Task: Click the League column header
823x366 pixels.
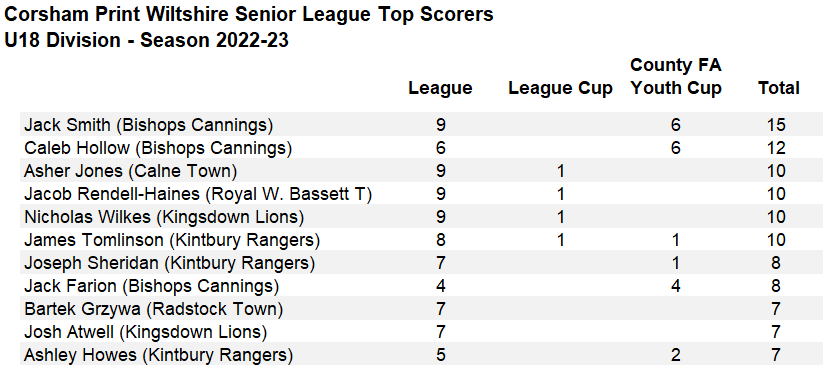Action: tap(440, 88)
